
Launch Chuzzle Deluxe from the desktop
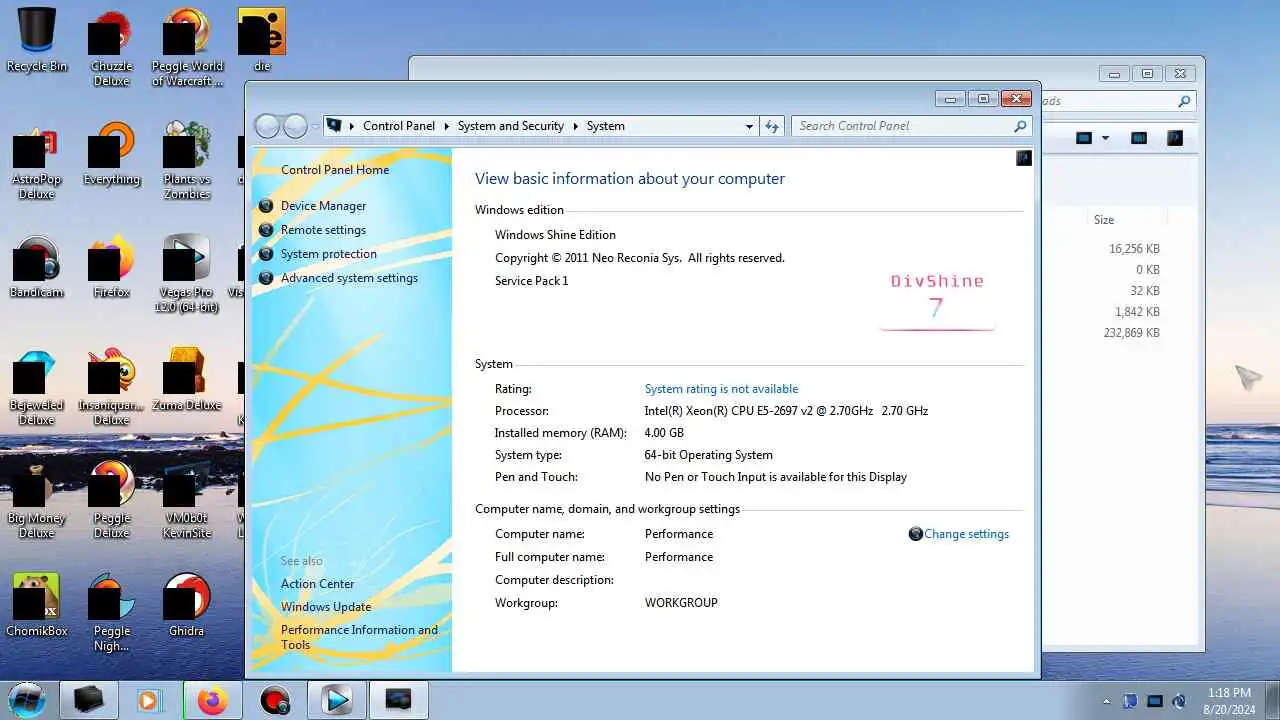111,48
